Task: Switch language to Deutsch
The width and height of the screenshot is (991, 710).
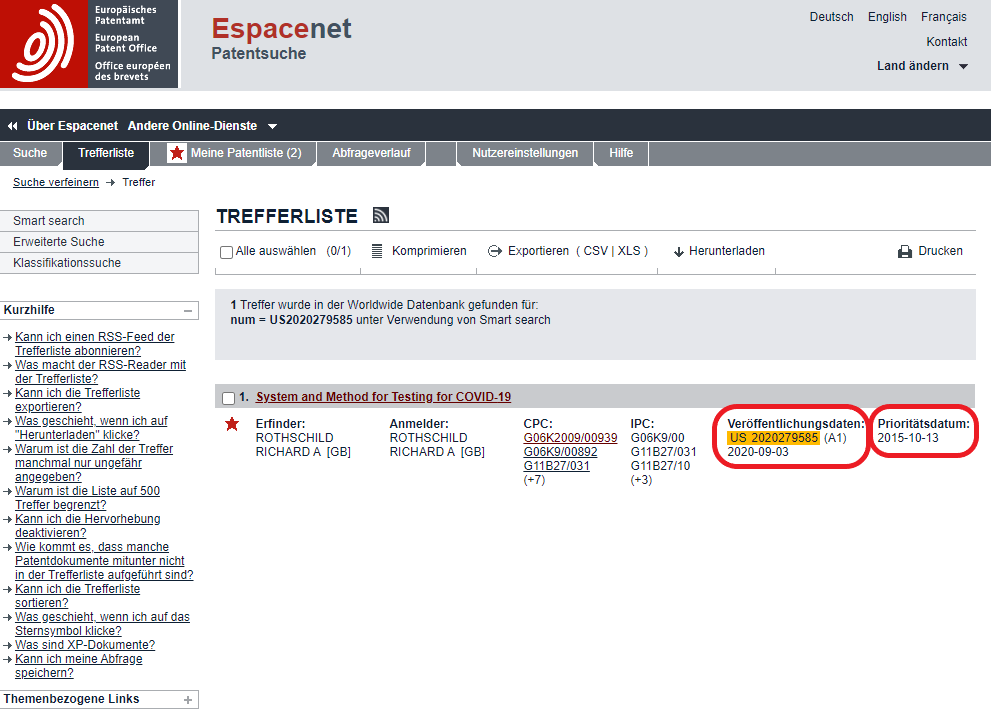Action: click(x=831, y=17)
